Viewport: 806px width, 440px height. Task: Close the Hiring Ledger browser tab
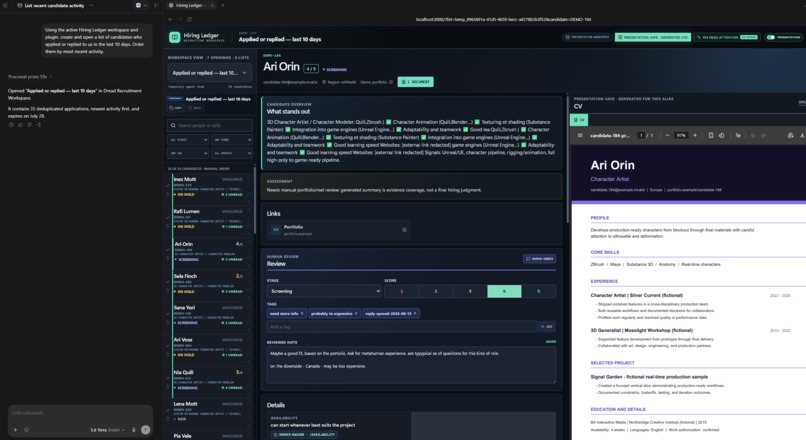click(x=212, y=5)
